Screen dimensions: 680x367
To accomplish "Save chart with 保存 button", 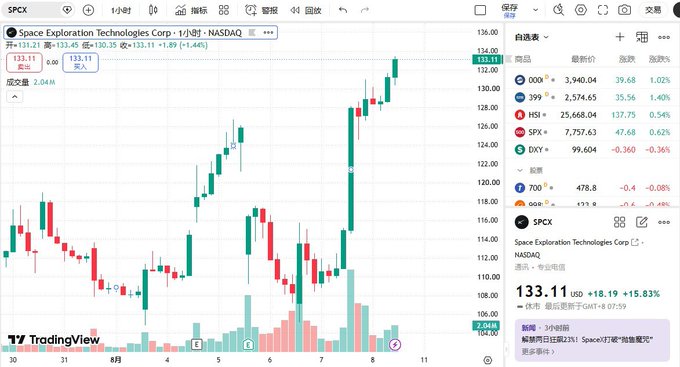I will coord(509,10).
